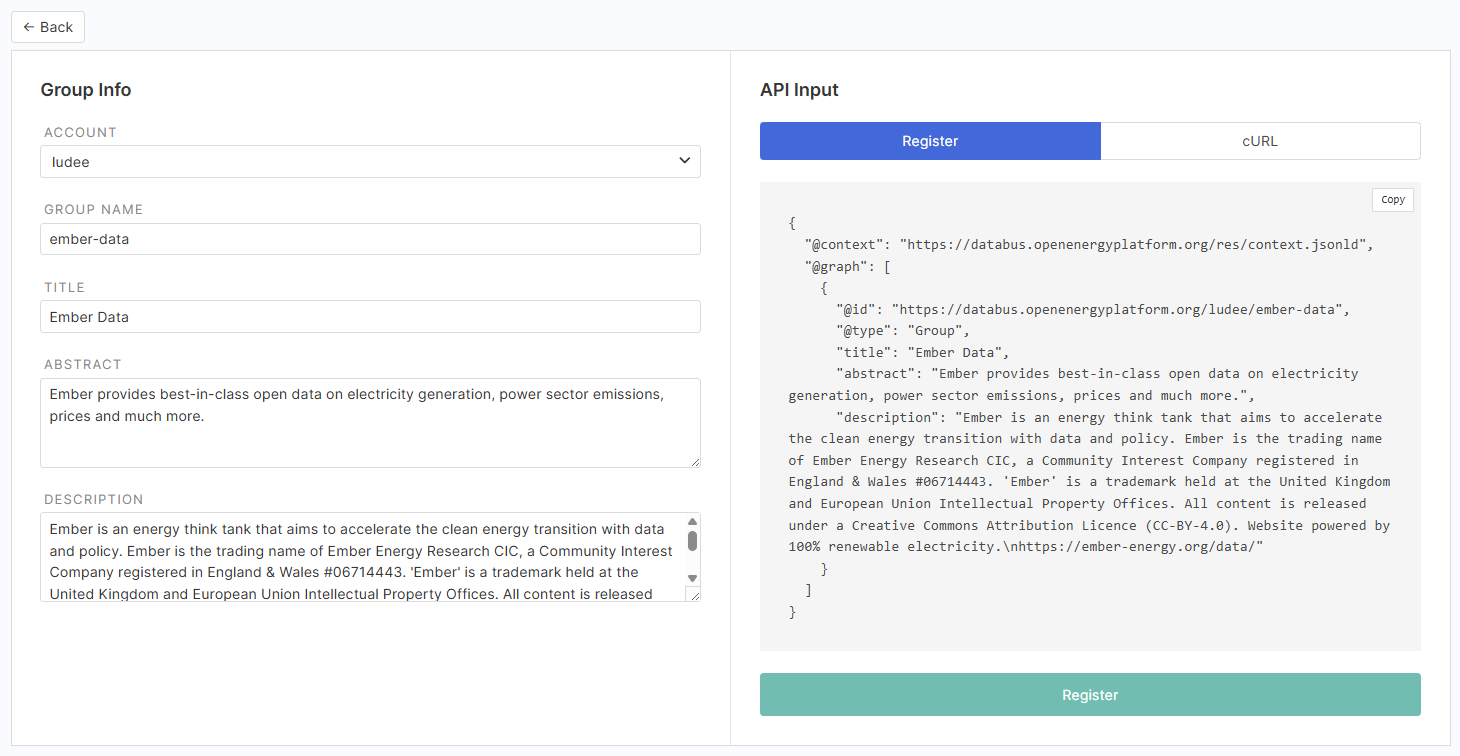This screenshot has height=756, width=1460.
Task: Click the Description scrollbar thumb
Action: (x=692, y=541)
